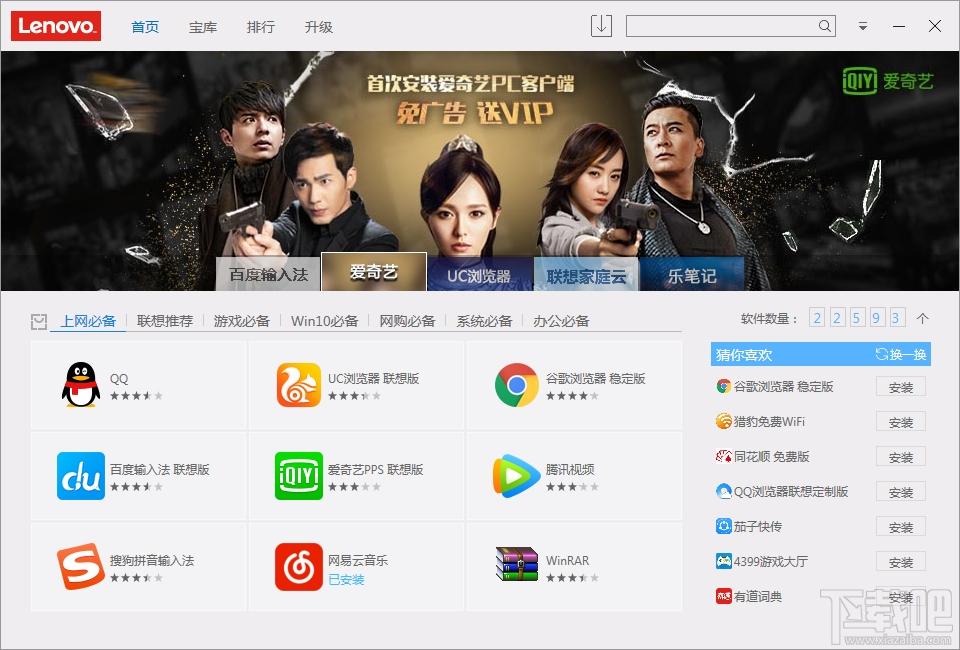960x650 pixels.
Task: Click the search magnifier icon
Action: [x=825, y=27]
